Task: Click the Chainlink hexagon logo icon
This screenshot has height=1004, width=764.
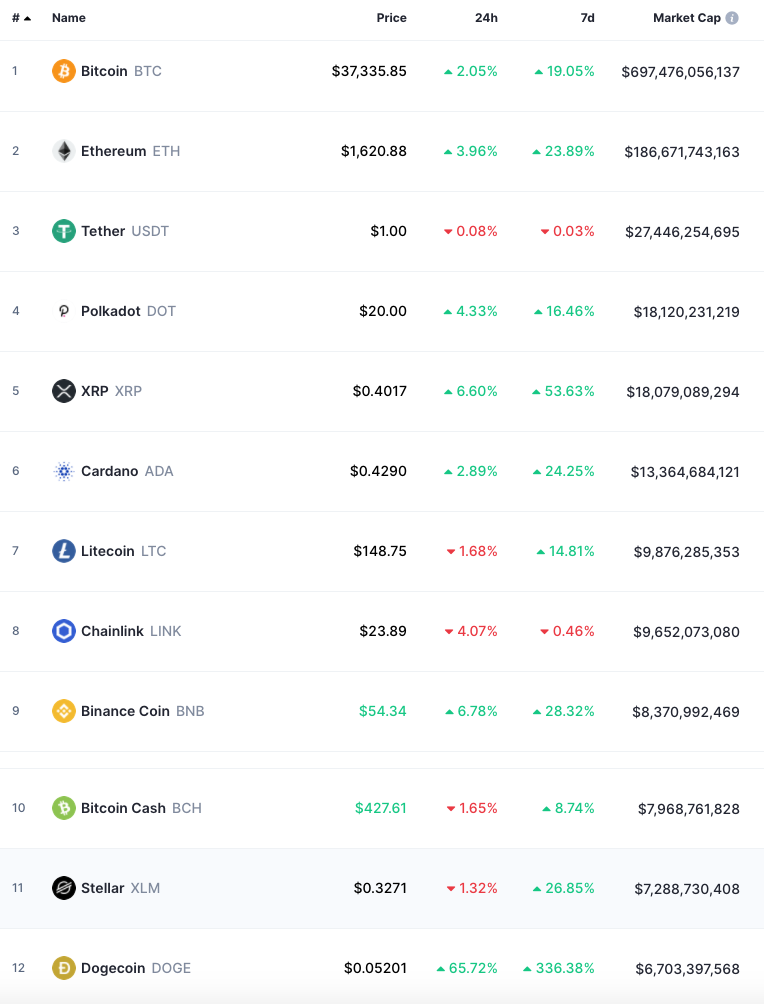Action: (x=63, y=631)
